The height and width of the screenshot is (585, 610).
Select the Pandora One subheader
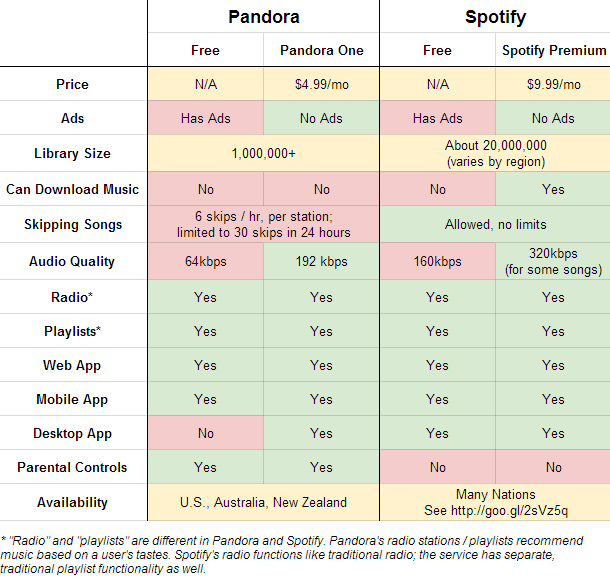point(321,50)
